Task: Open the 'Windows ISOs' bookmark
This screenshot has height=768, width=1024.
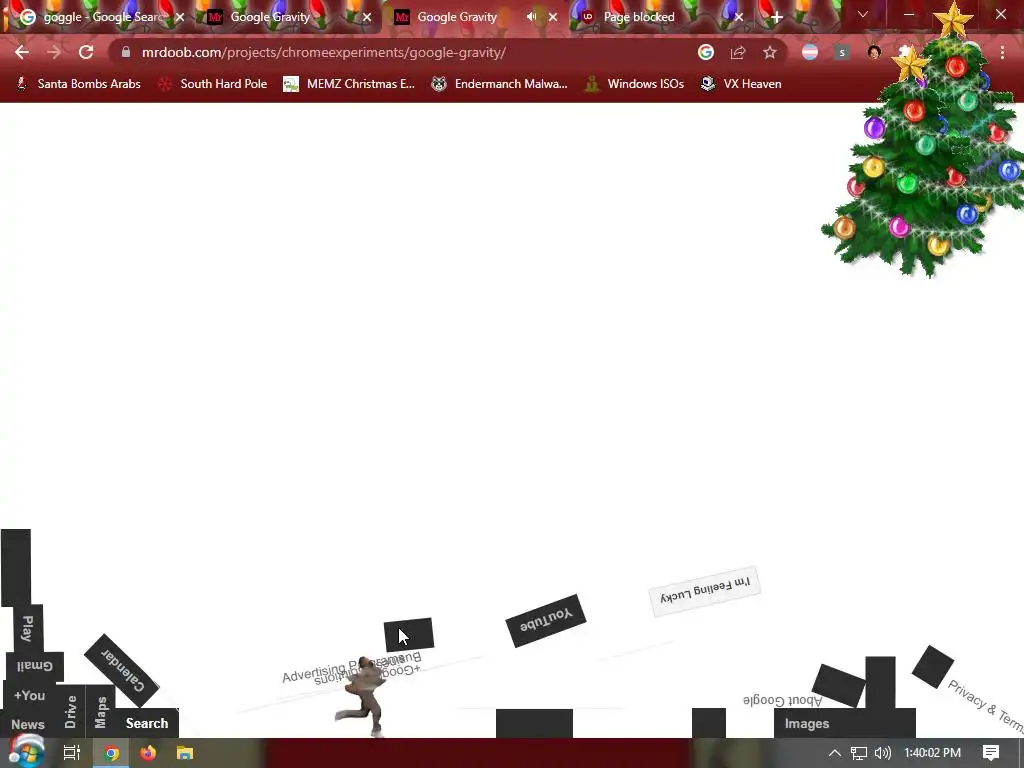Action: 634,84
